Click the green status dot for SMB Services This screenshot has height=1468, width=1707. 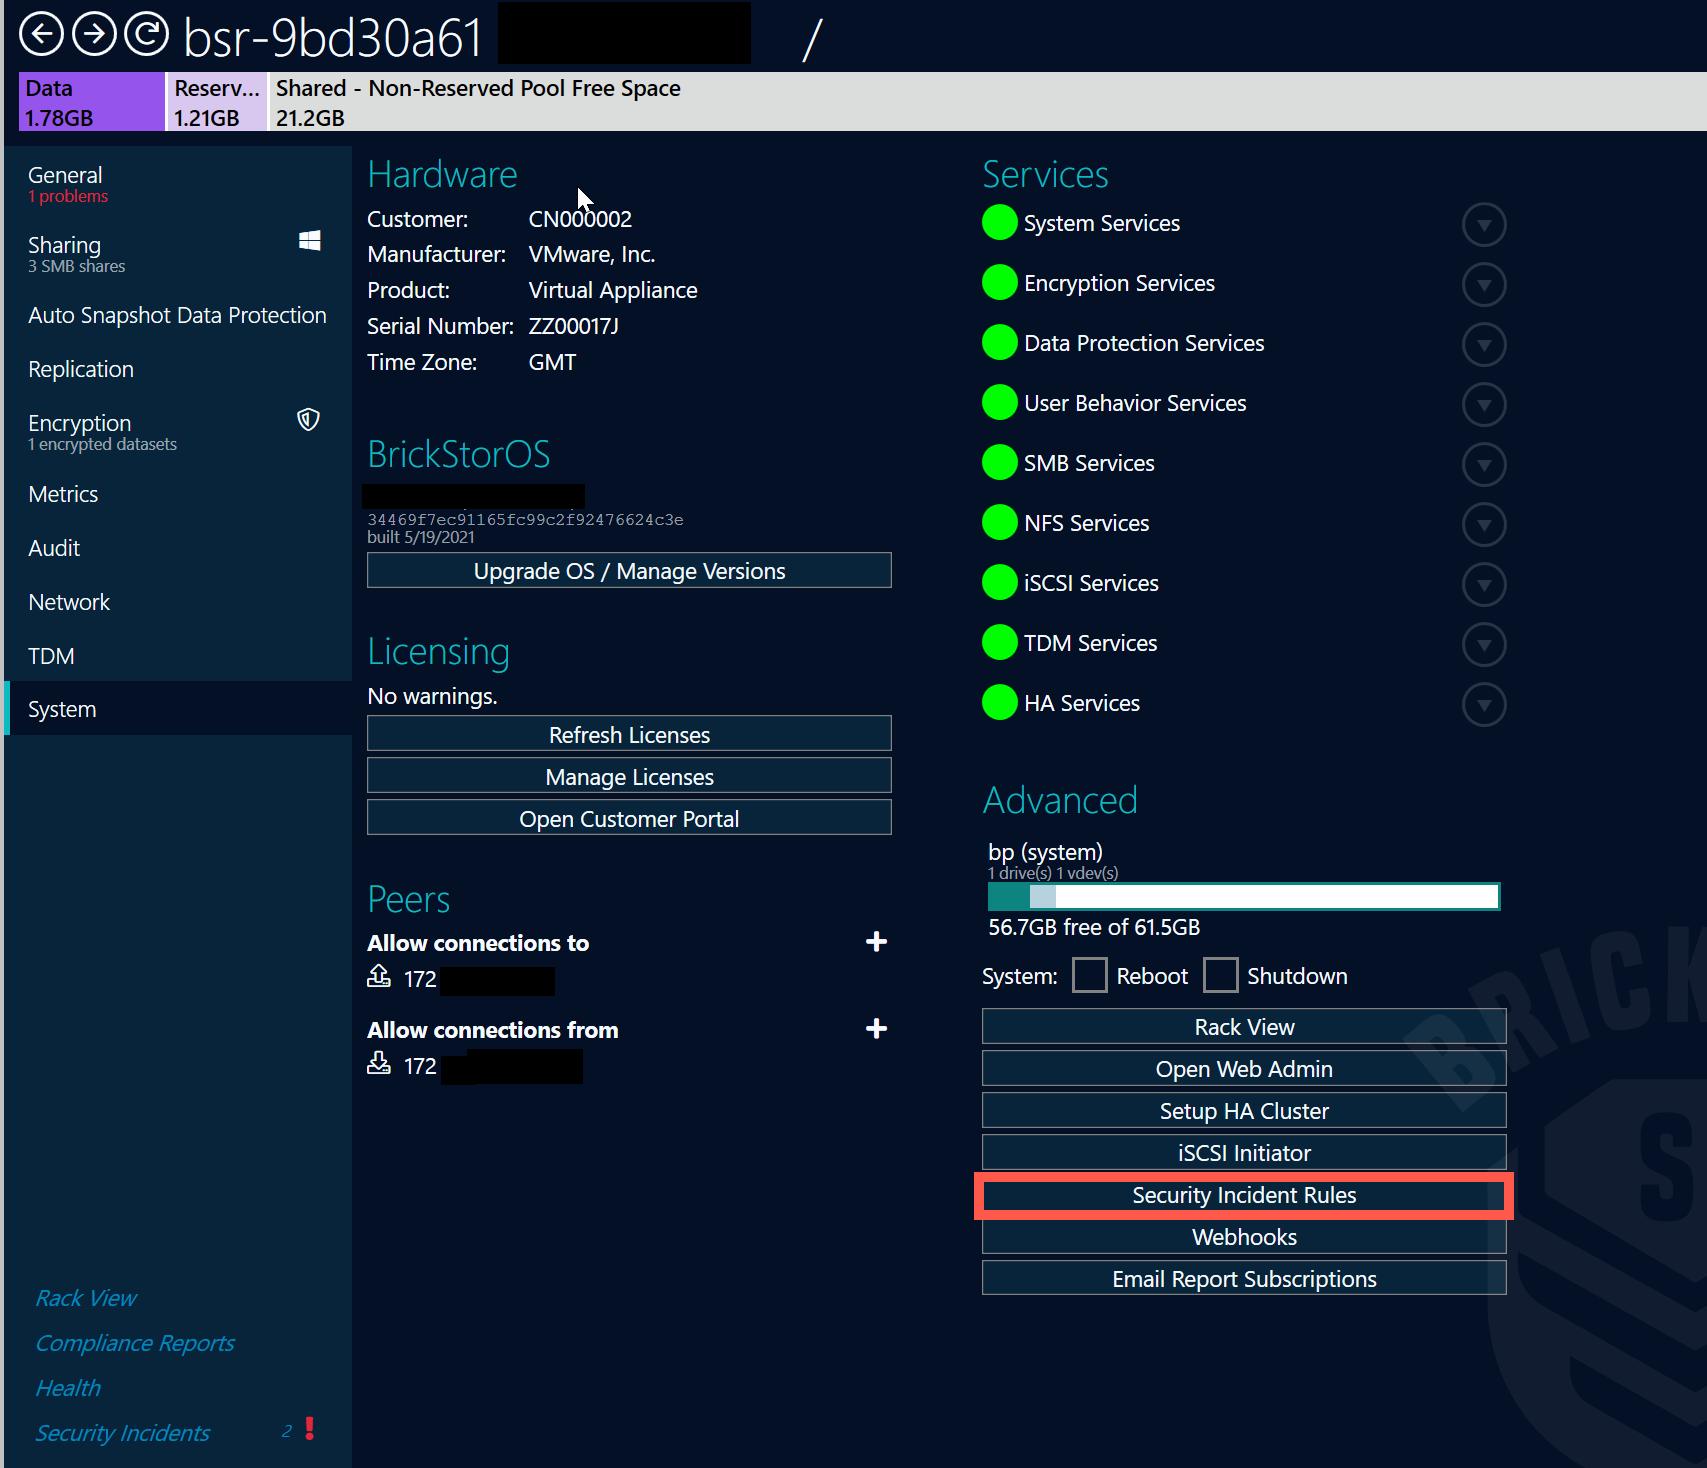tap(999, 462)
